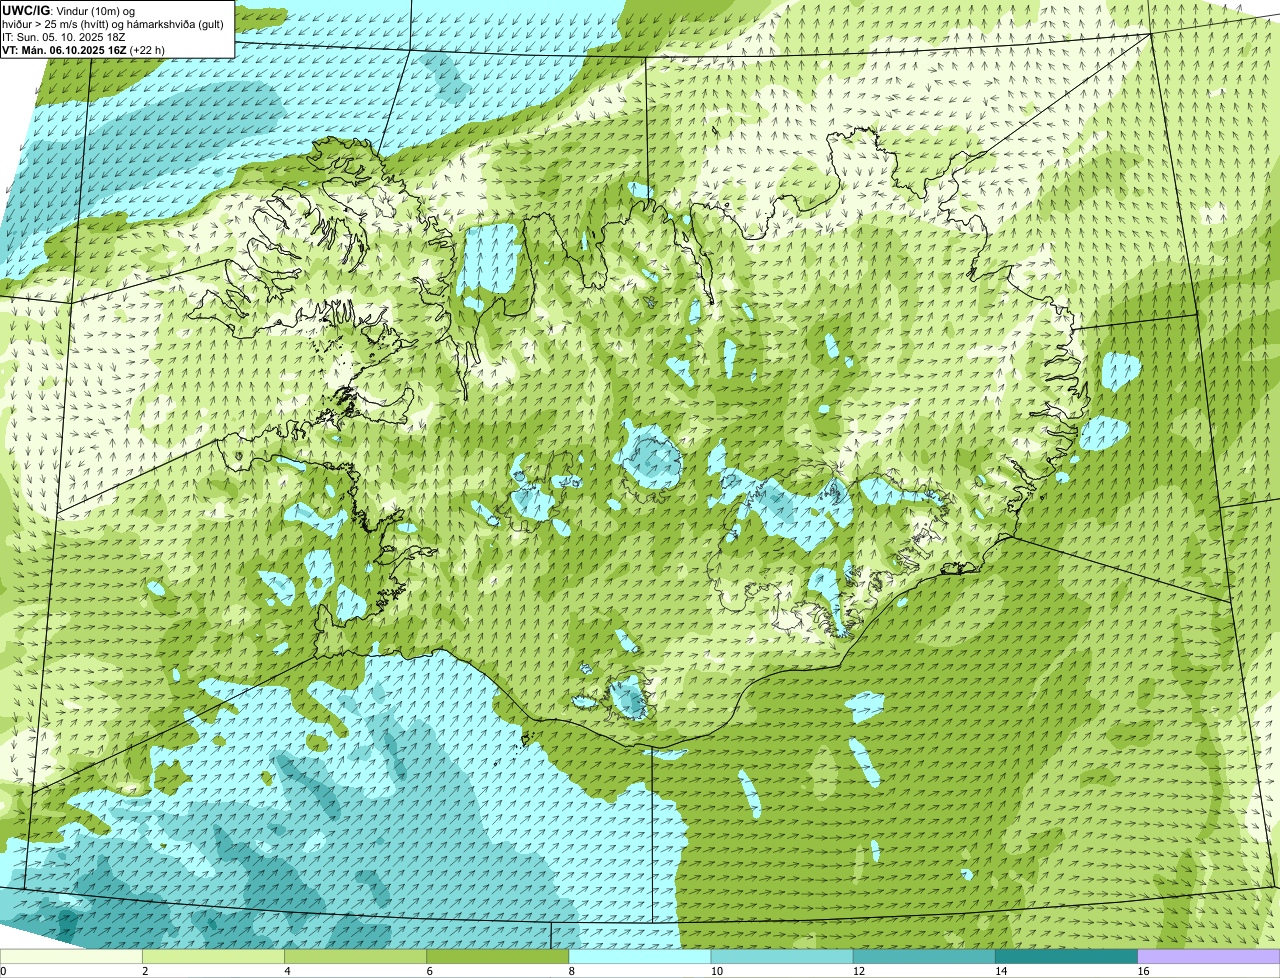Click the legend swatch between 2 and 4
Screen dimensions: 1280x978
point(213,957)
